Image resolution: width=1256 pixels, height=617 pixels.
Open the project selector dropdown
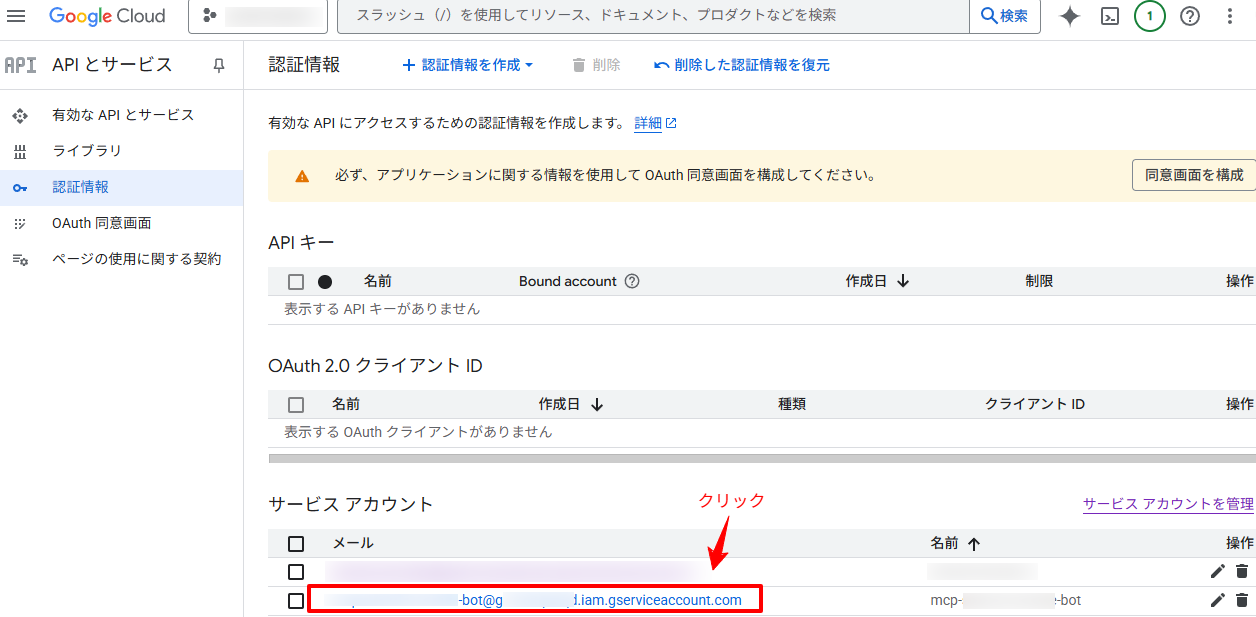click(258, 16)
